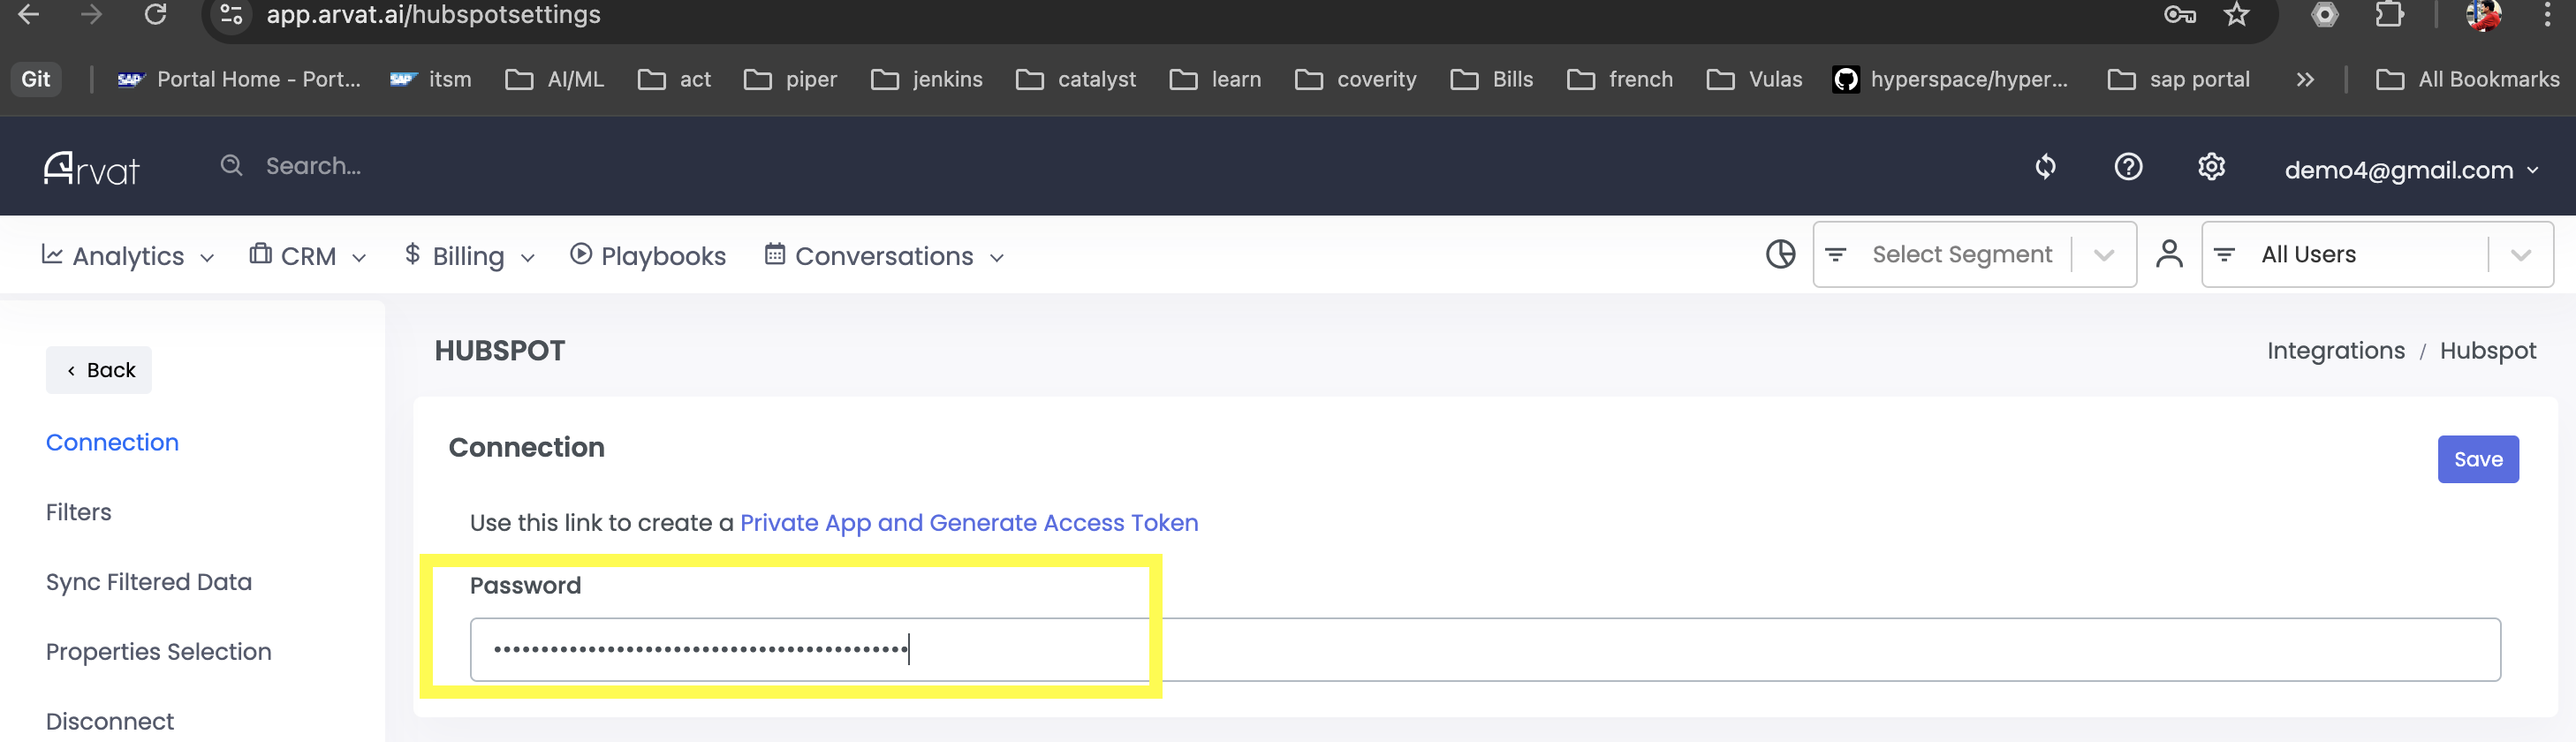Click the Hubspot breadcrumb
Screen dimensions: 2576x742
click(x=2487, y=350)
